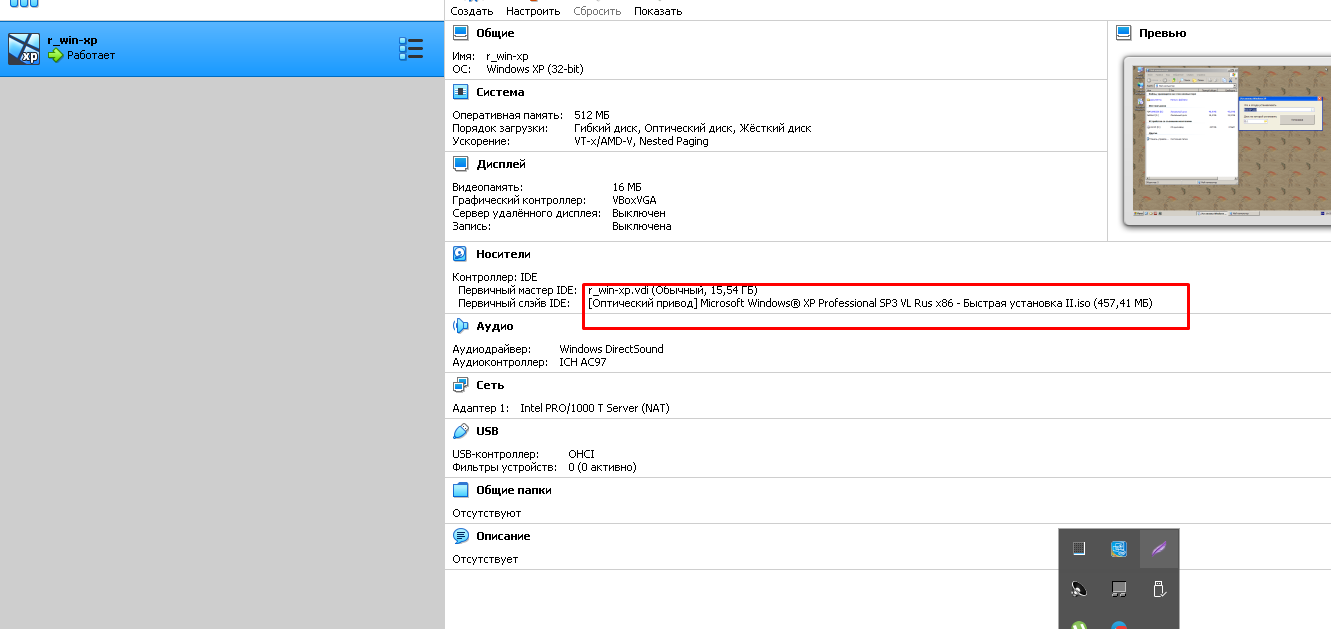Click the 'Контроллер: IDE' line
This screenshot has height=629, width=1331.
[495, 277]
